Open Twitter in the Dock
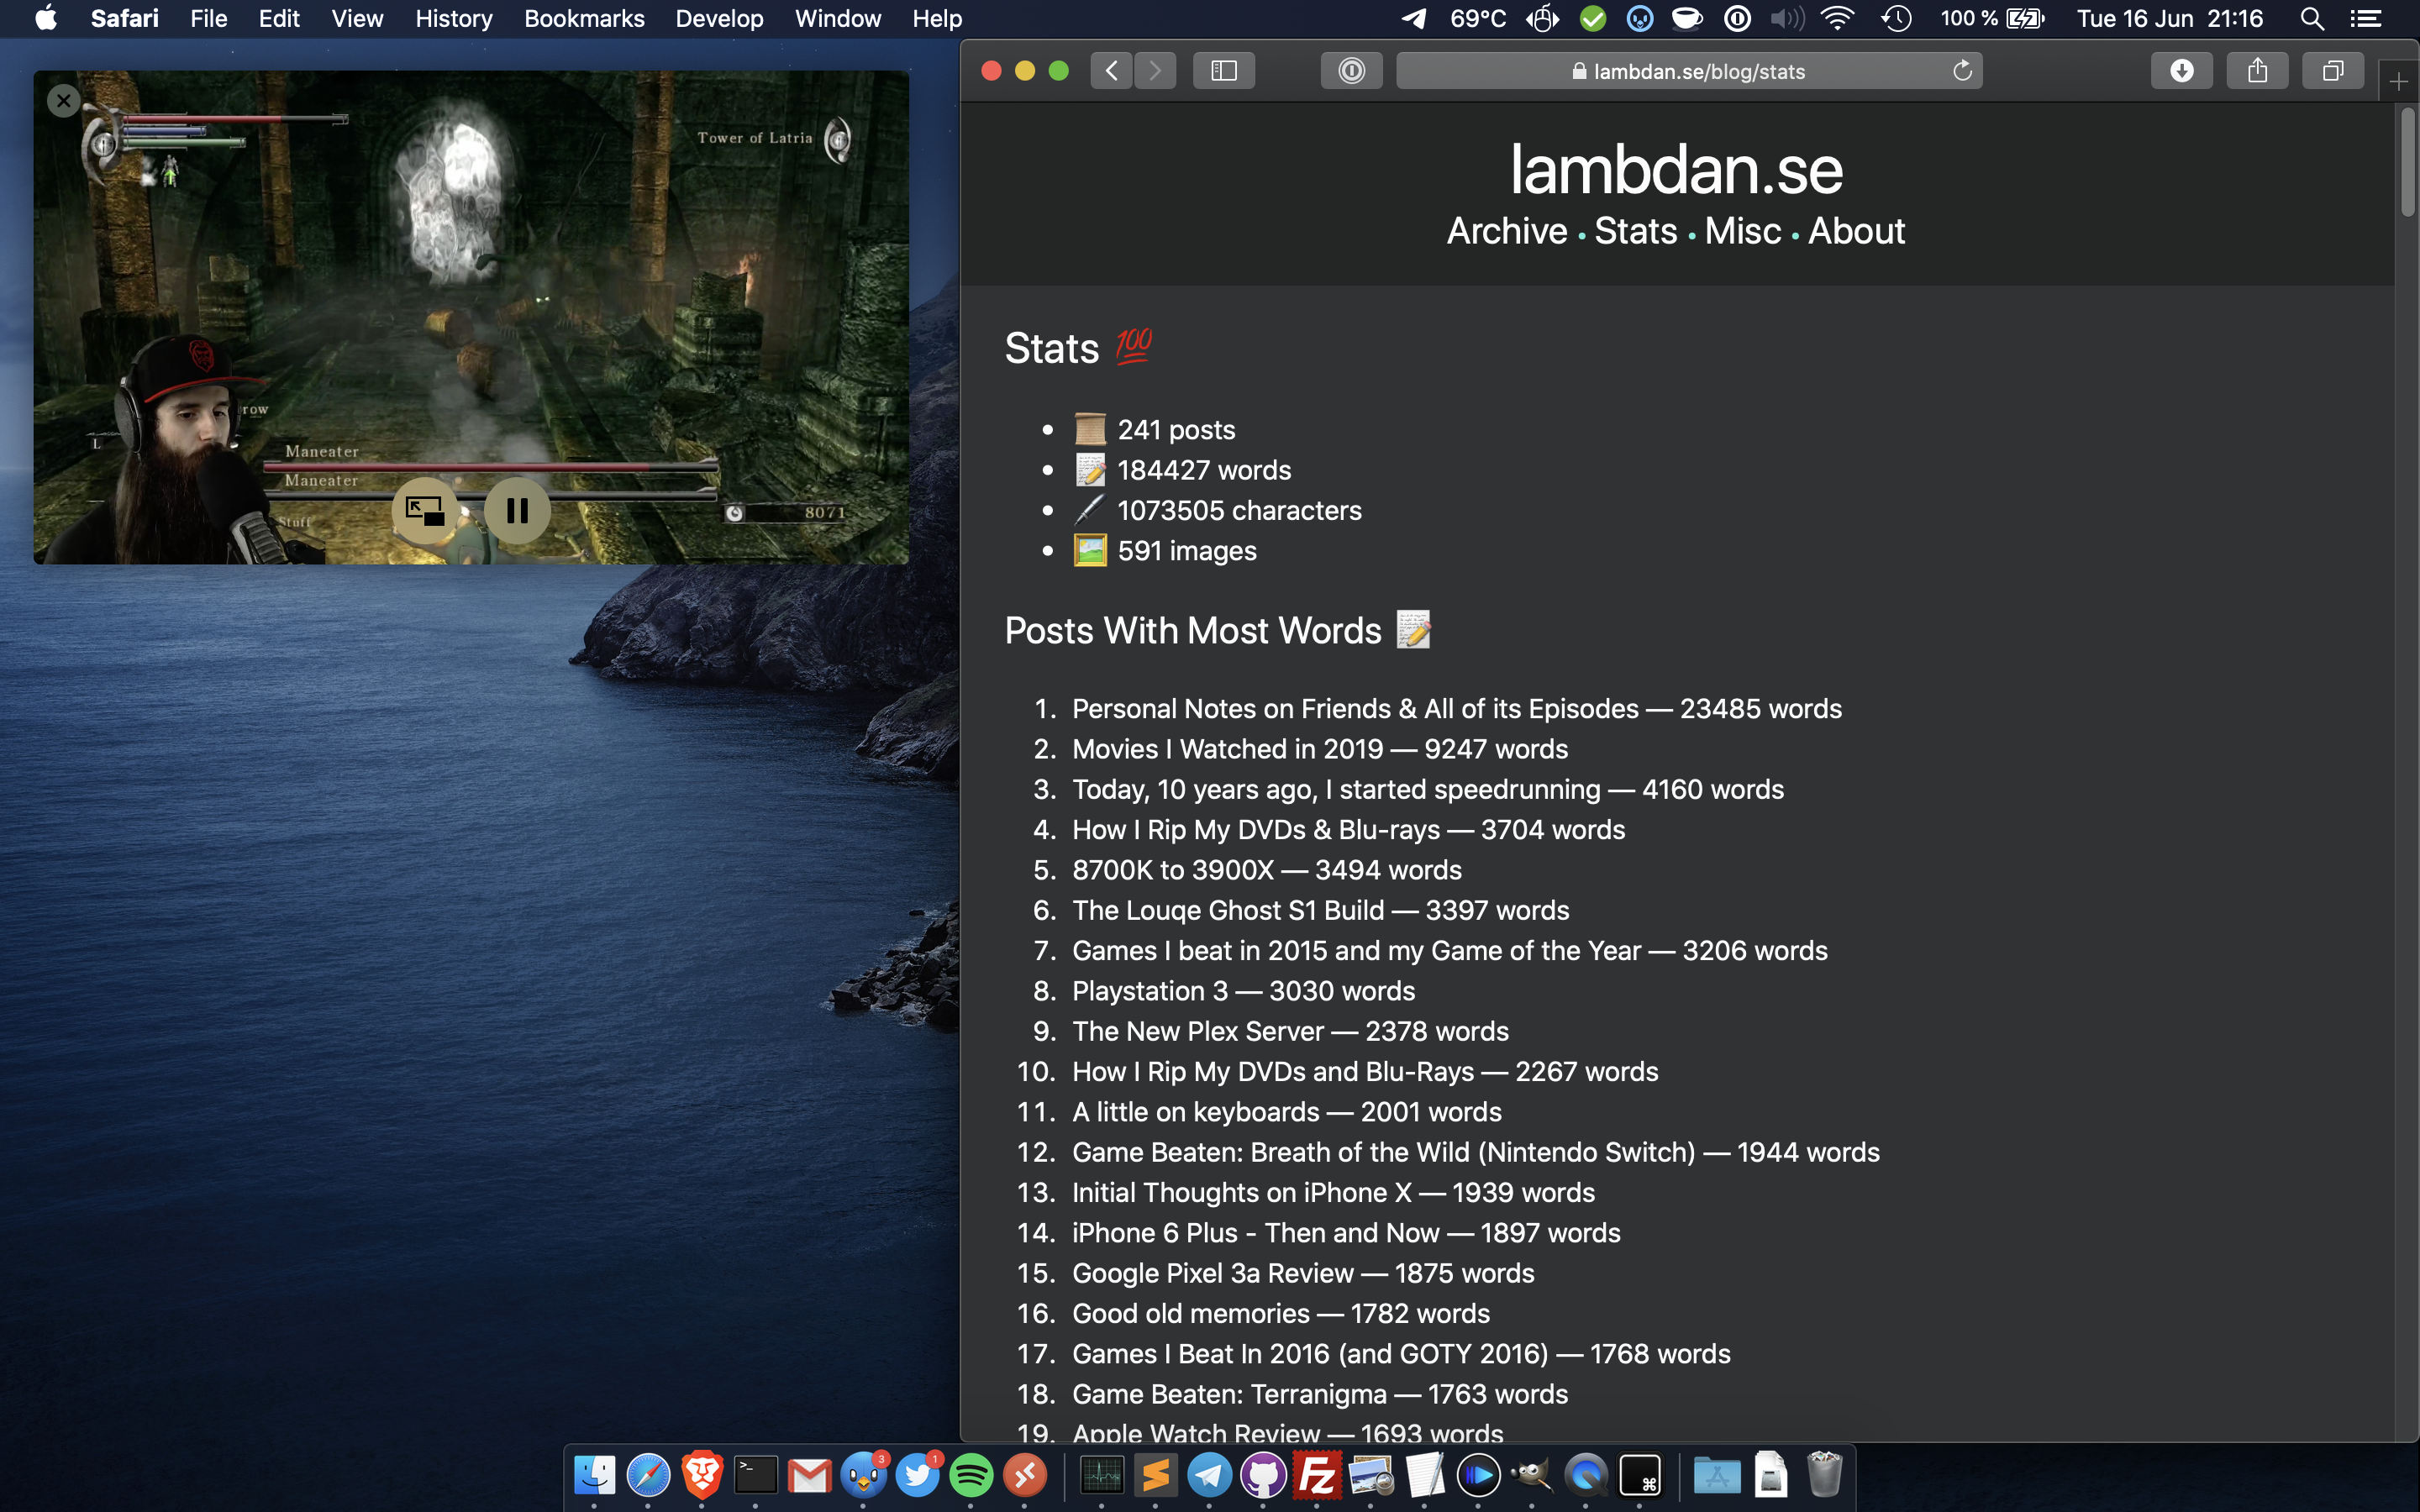 point(917,1474)
